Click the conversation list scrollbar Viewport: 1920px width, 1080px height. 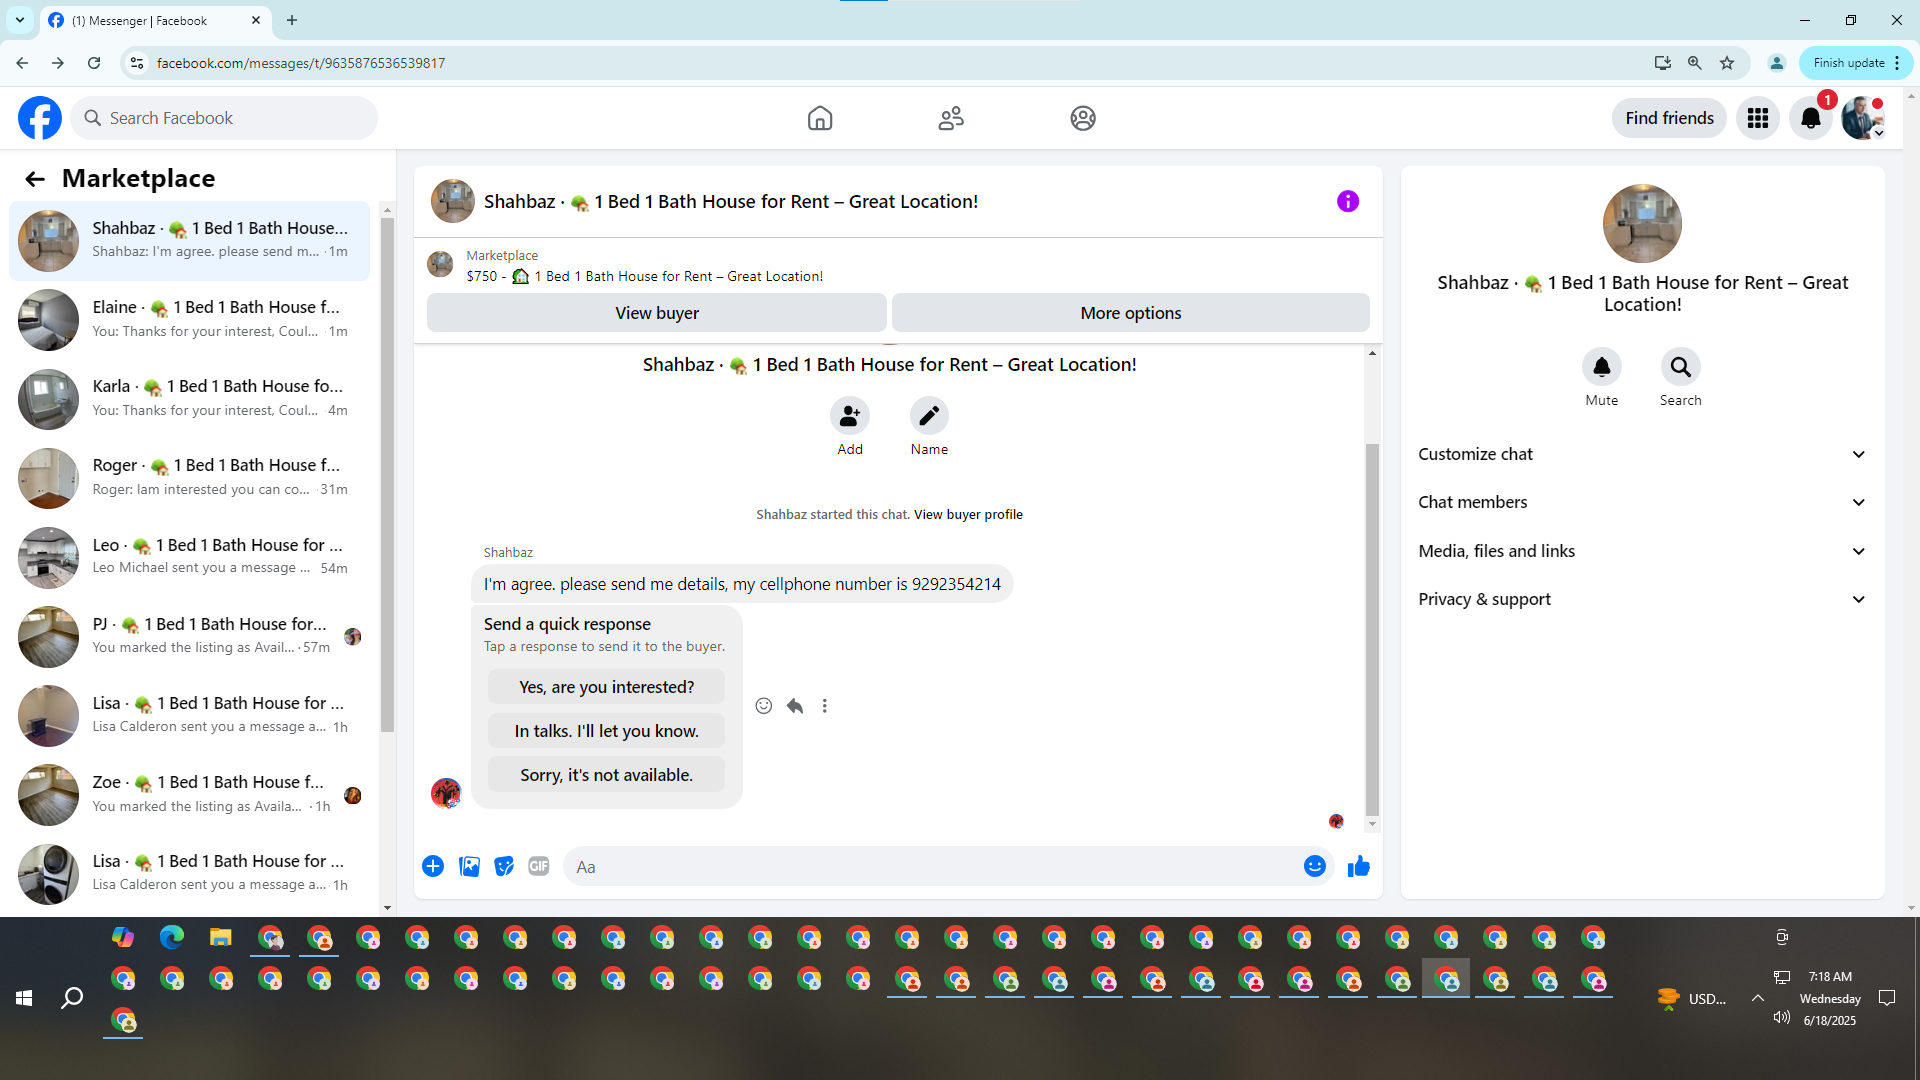[x=387, y=474]
